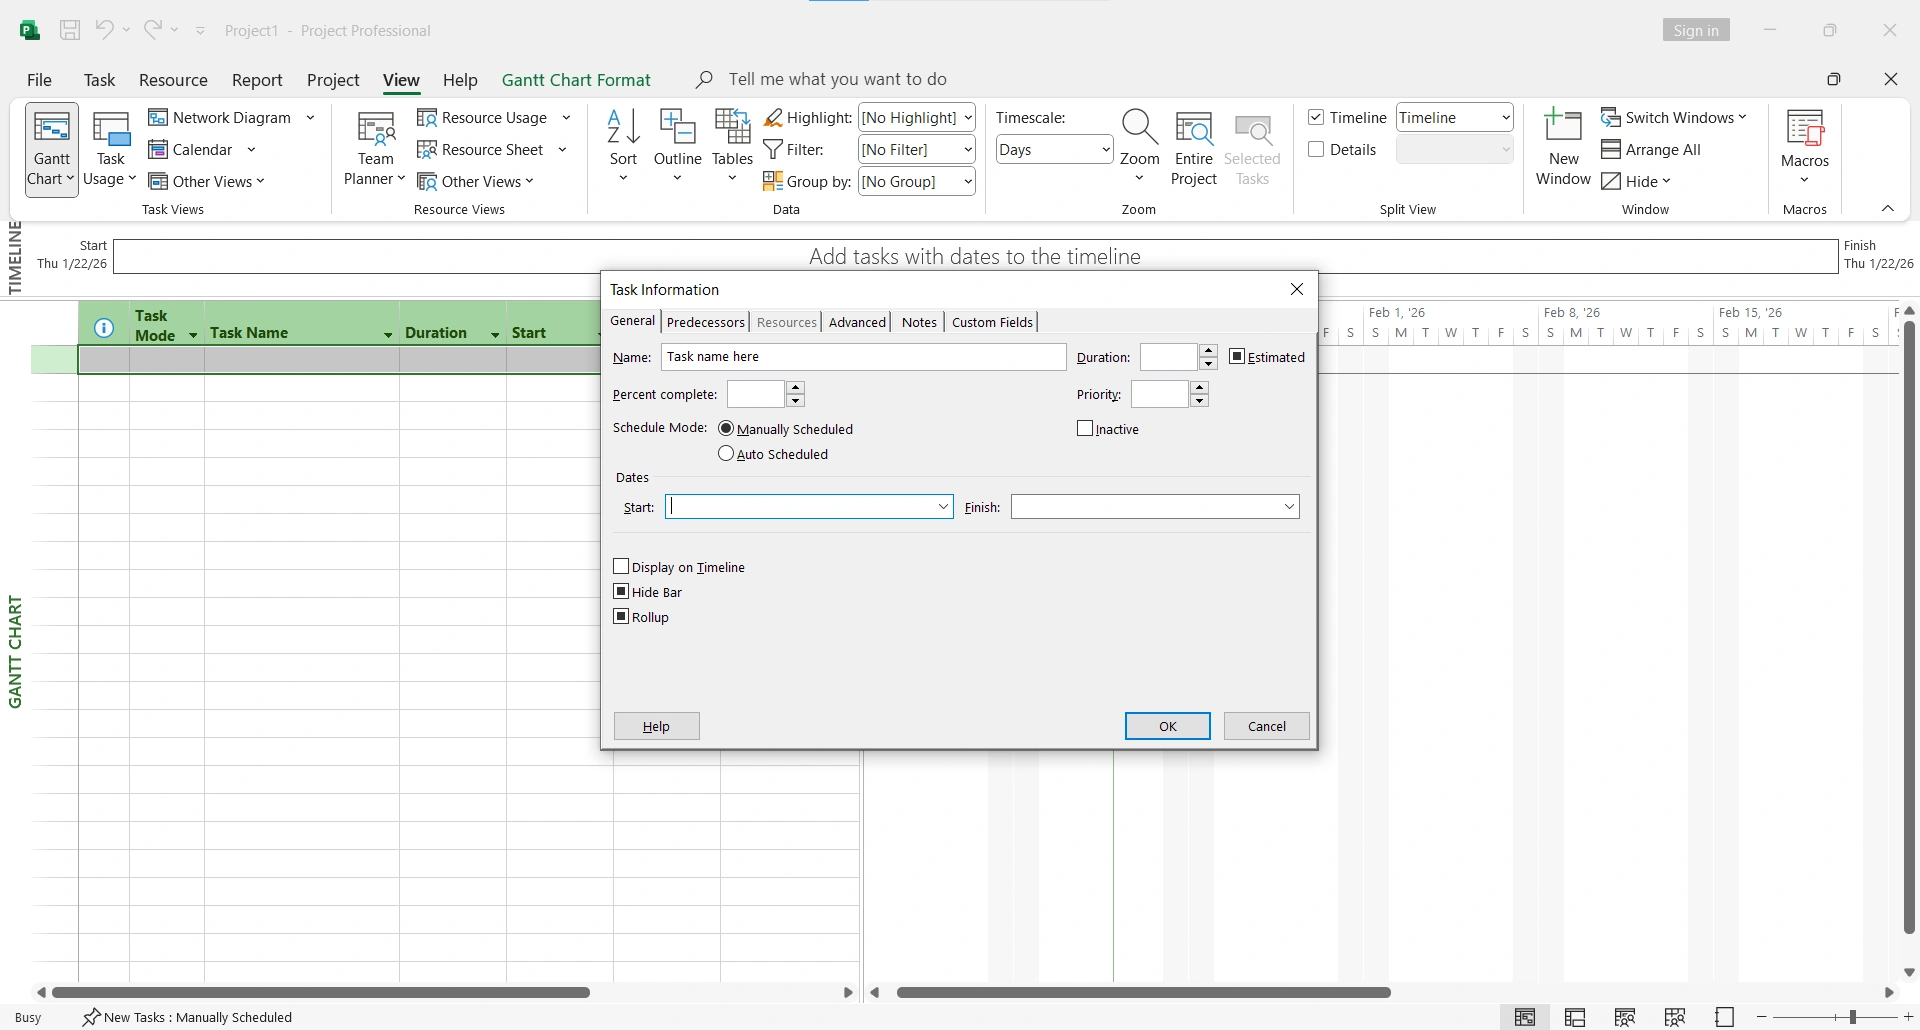1920x1030 pixels.
Task: Enable the Inactive checkbox
Action: 1085,428
